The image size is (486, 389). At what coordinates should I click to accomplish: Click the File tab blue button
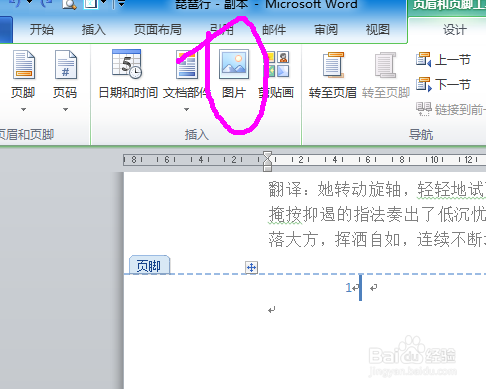6,29
